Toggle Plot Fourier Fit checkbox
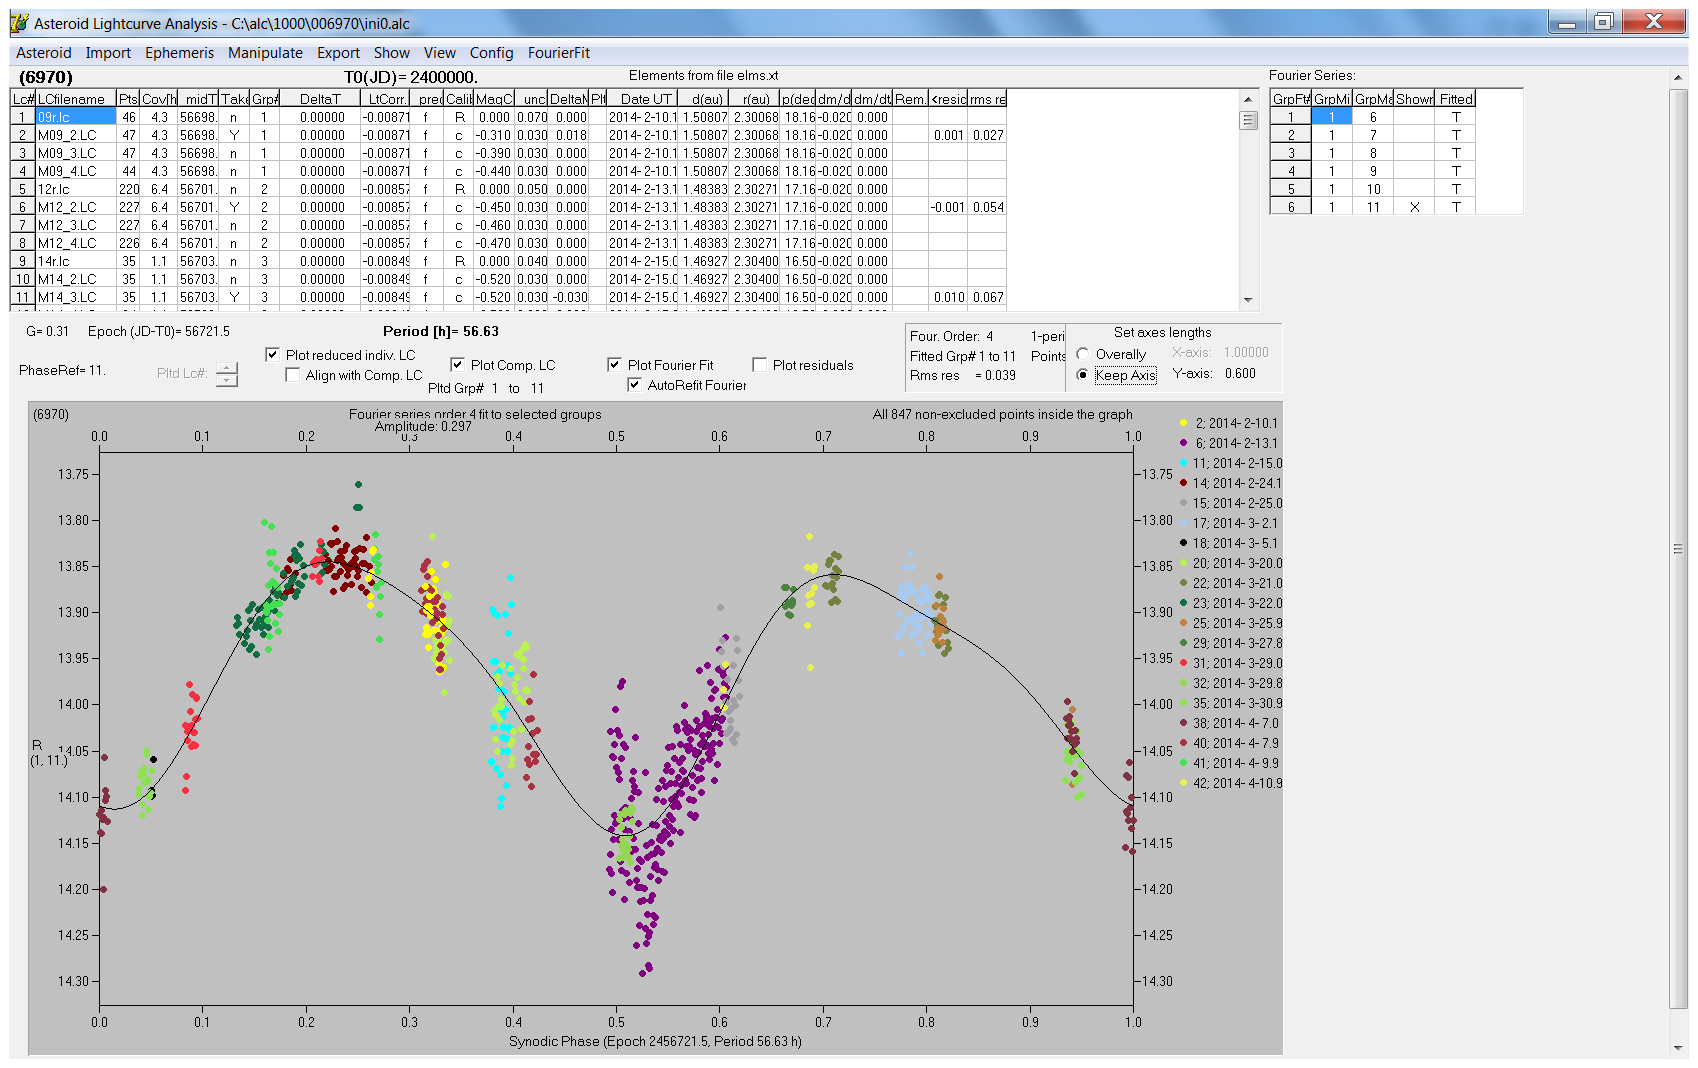The image size is (1698, 1068). (614, 365)
